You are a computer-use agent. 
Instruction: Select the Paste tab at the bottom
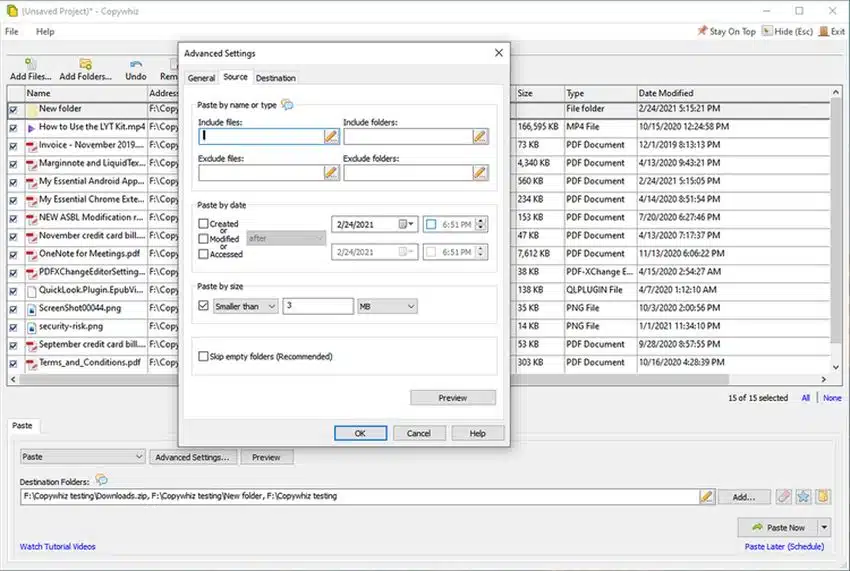click(x=22, y=426)
